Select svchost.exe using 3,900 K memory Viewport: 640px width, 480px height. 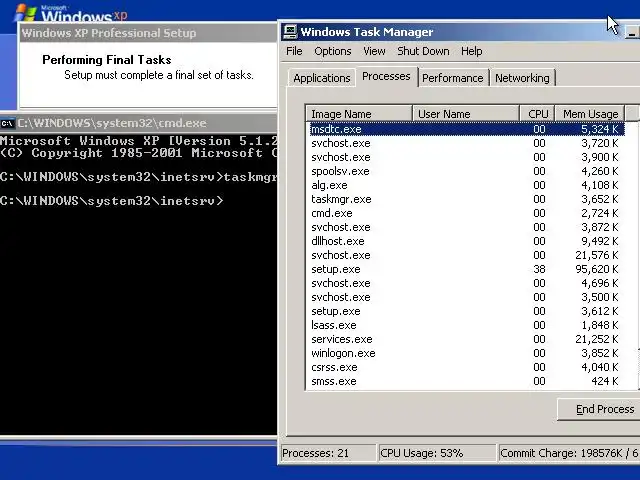pos(466,157)
